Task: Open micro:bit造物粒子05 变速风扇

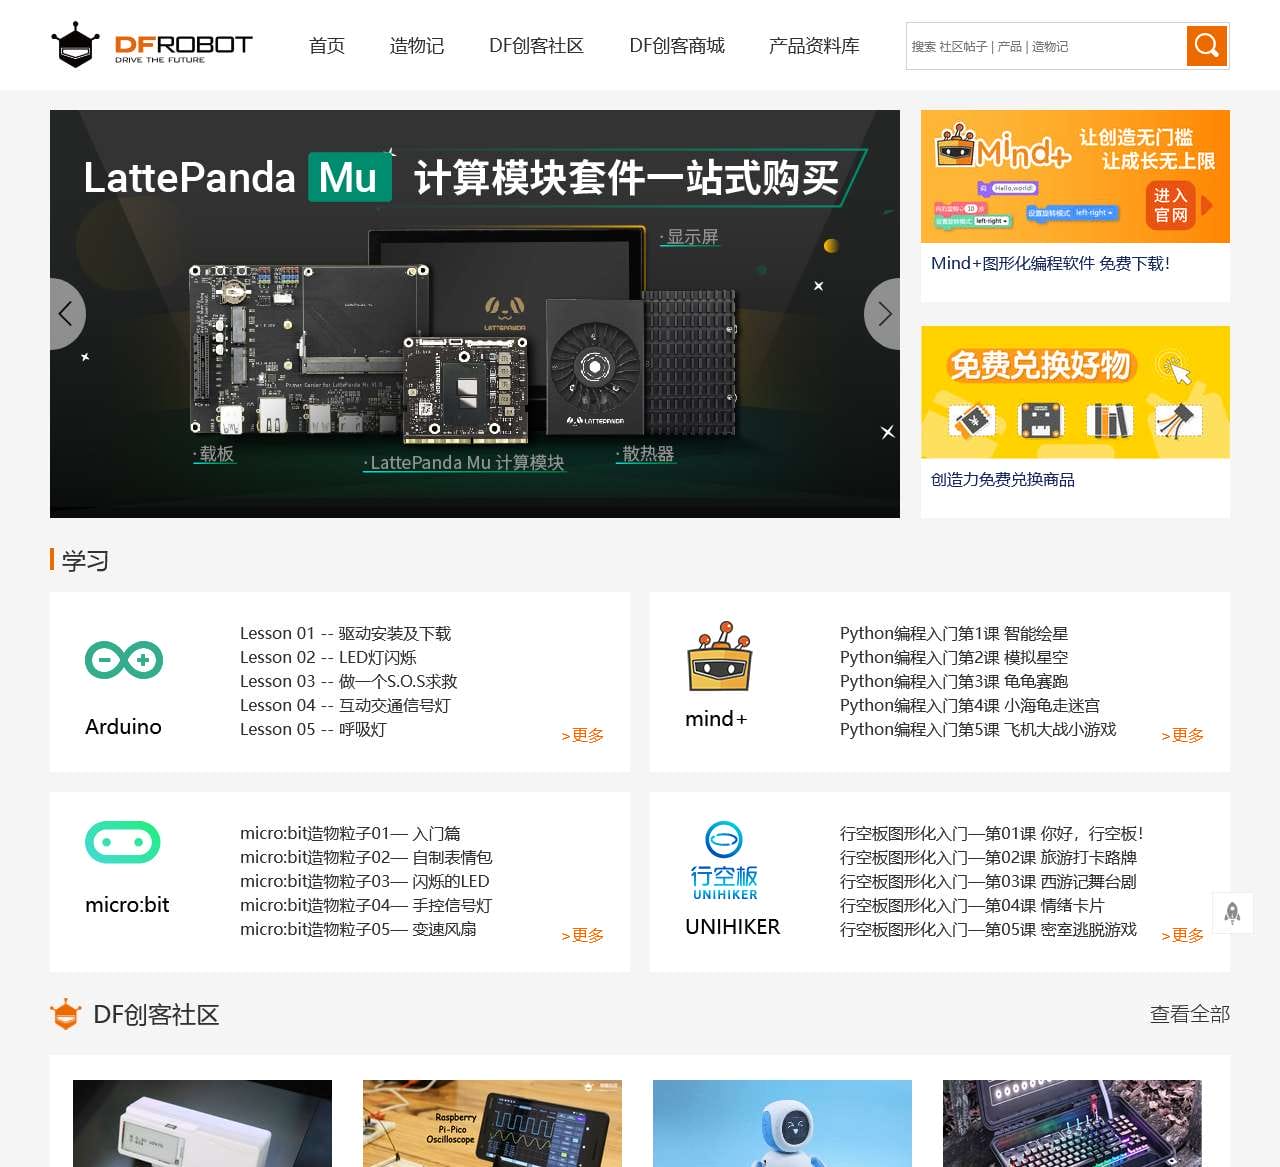Action: pos(358,929)
